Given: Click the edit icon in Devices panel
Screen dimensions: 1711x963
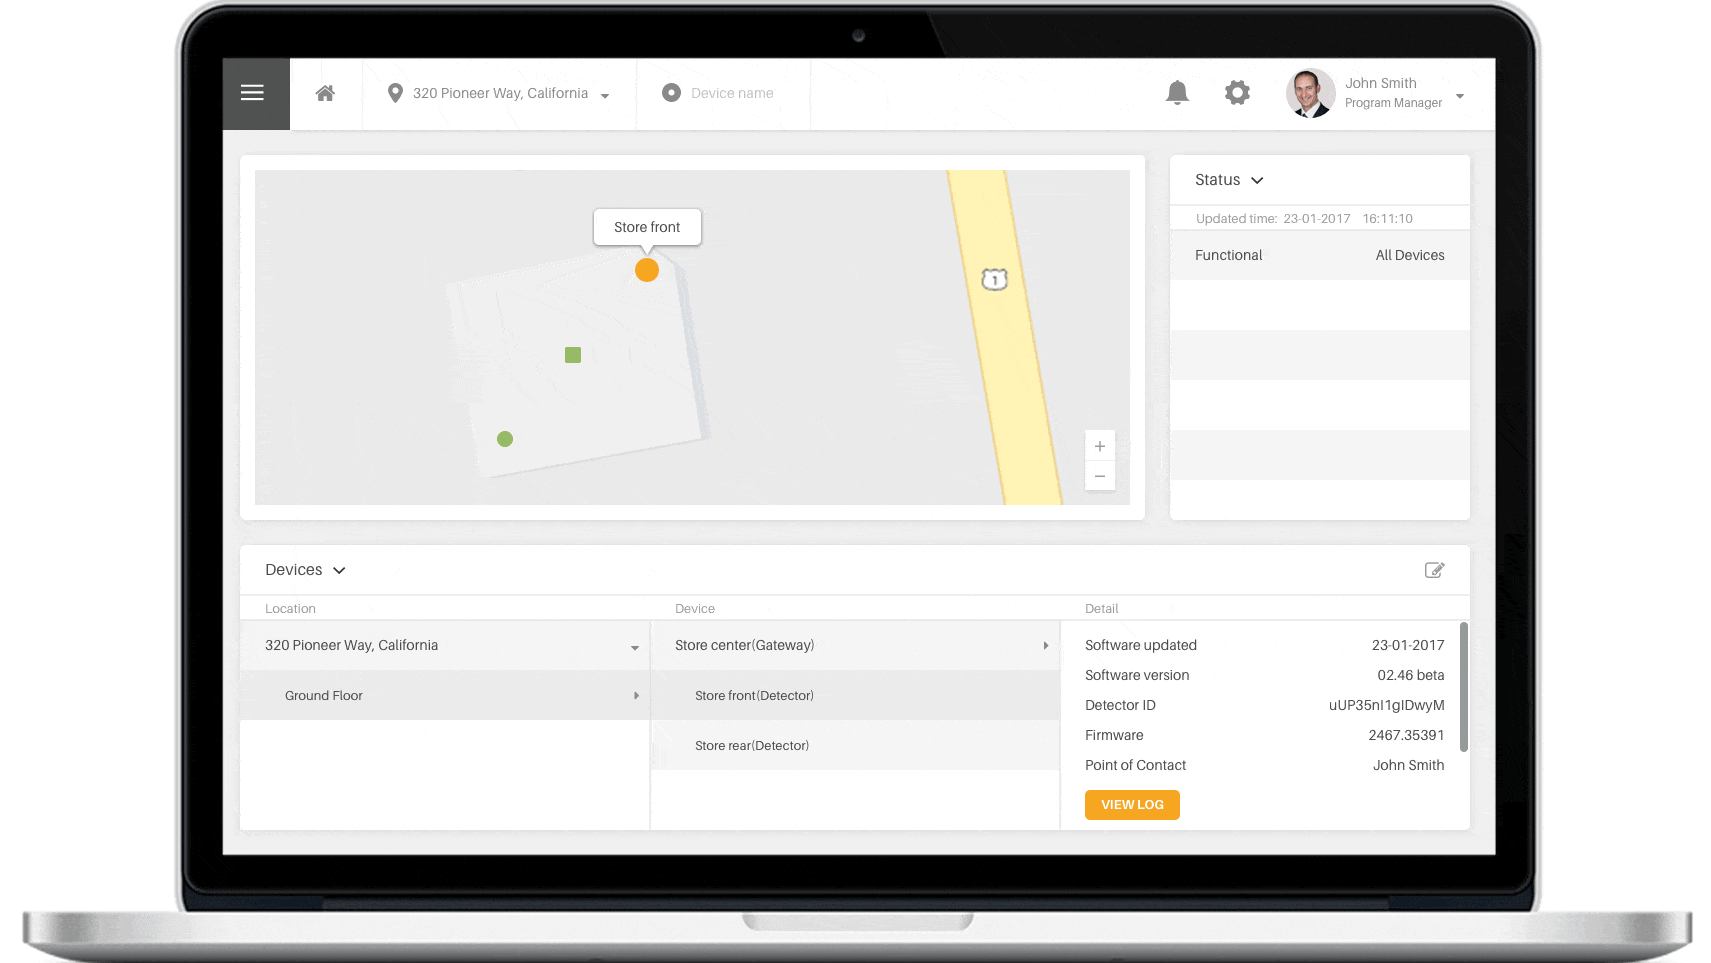Looking at the screenshot, I should (x=1434, y=570).
